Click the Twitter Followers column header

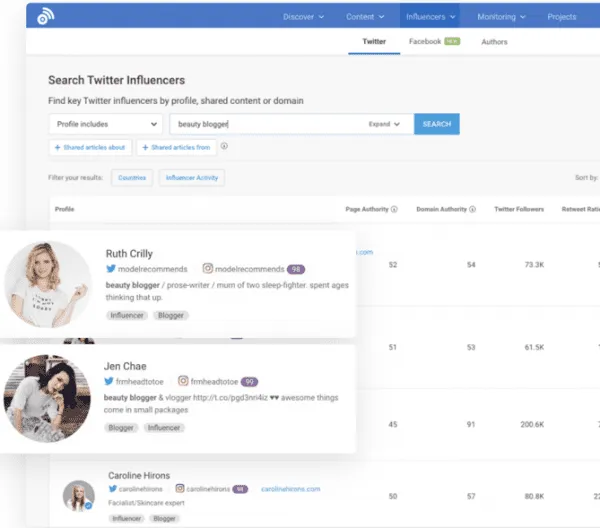tap(519, 209)
